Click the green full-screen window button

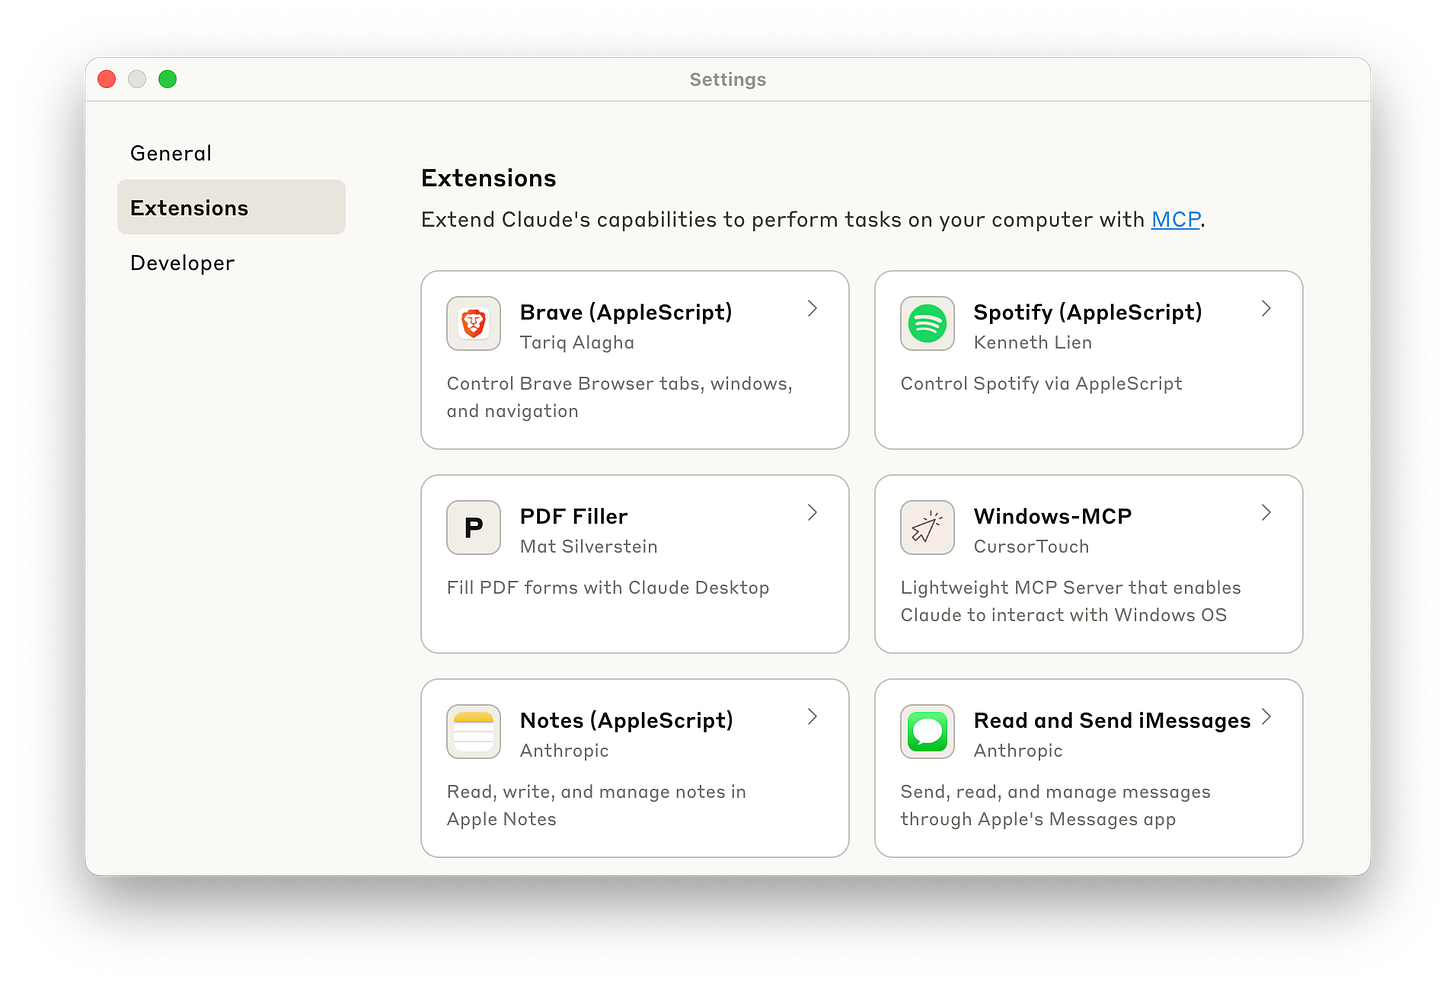[x=168, y=79]
